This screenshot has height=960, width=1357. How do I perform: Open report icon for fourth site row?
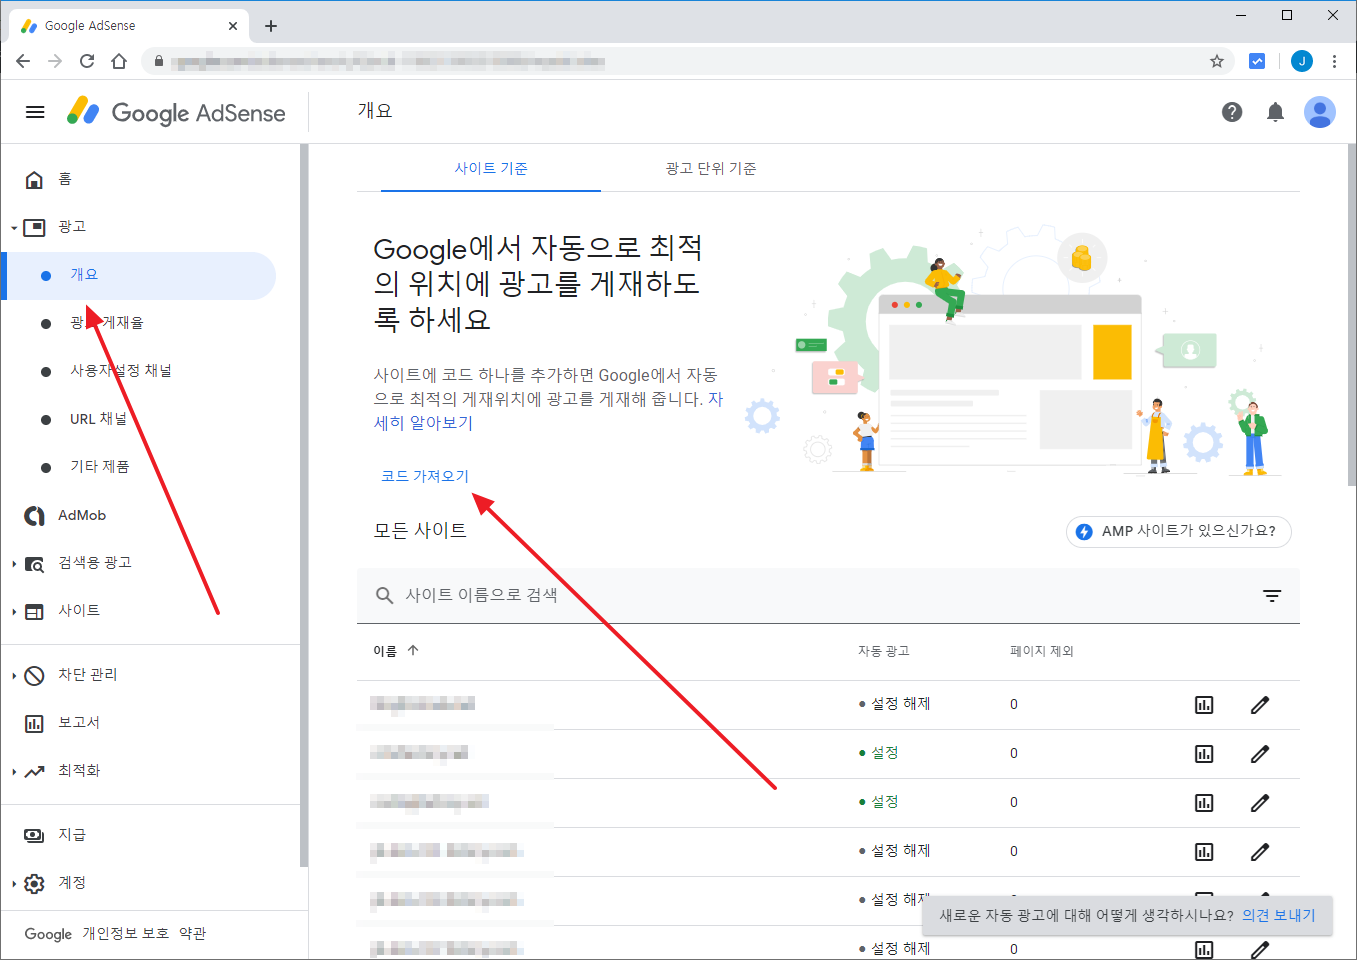pos(1204,852)
